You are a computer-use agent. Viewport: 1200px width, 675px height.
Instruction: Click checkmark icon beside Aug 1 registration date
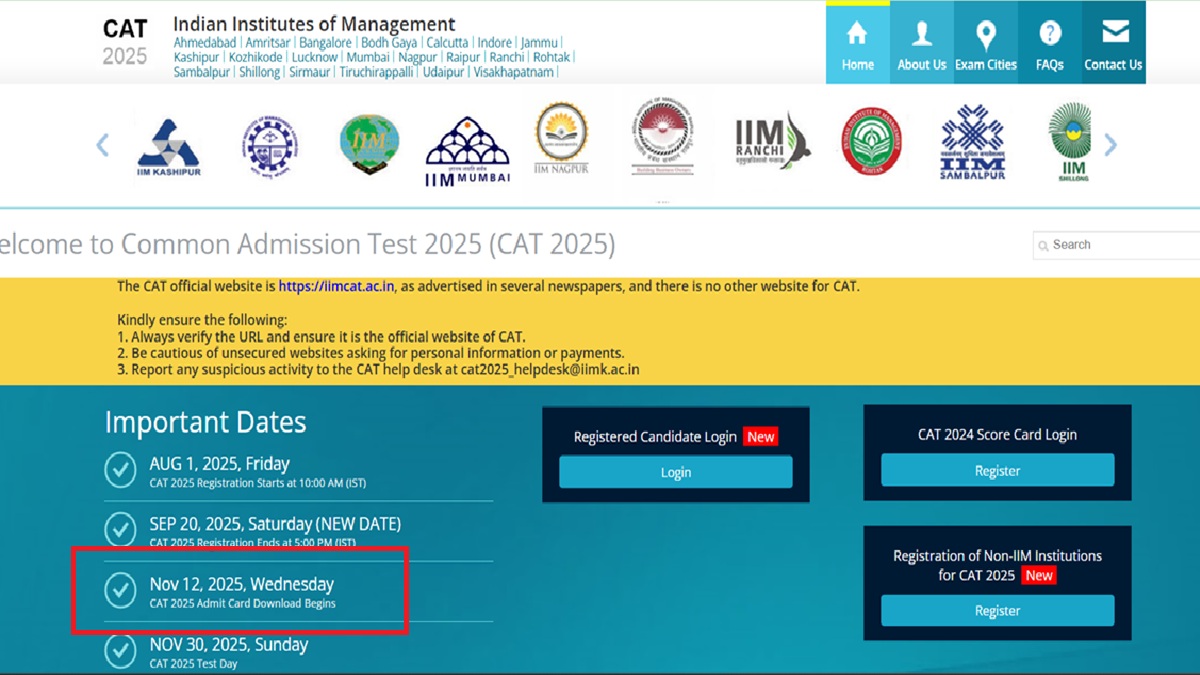[x=120, y=470]
